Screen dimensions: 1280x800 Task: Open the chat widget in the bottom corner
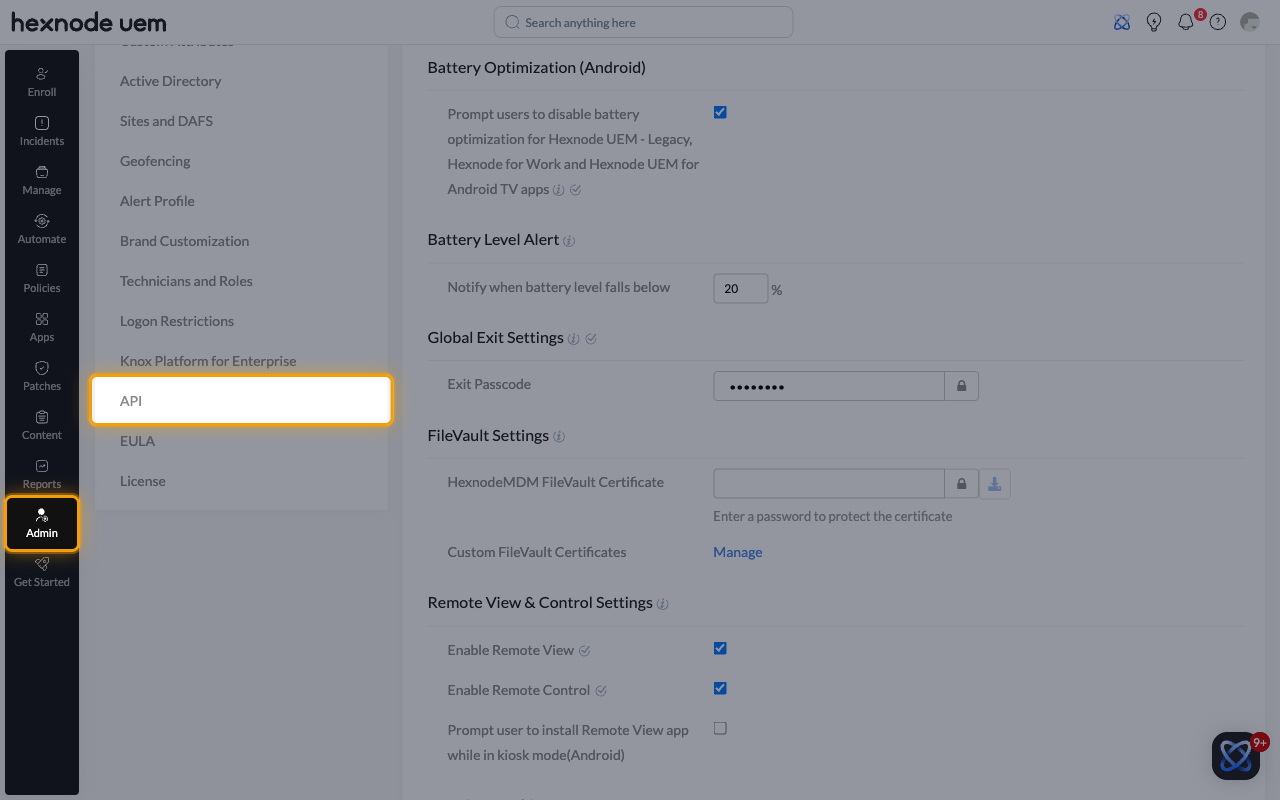[1236, 756]
